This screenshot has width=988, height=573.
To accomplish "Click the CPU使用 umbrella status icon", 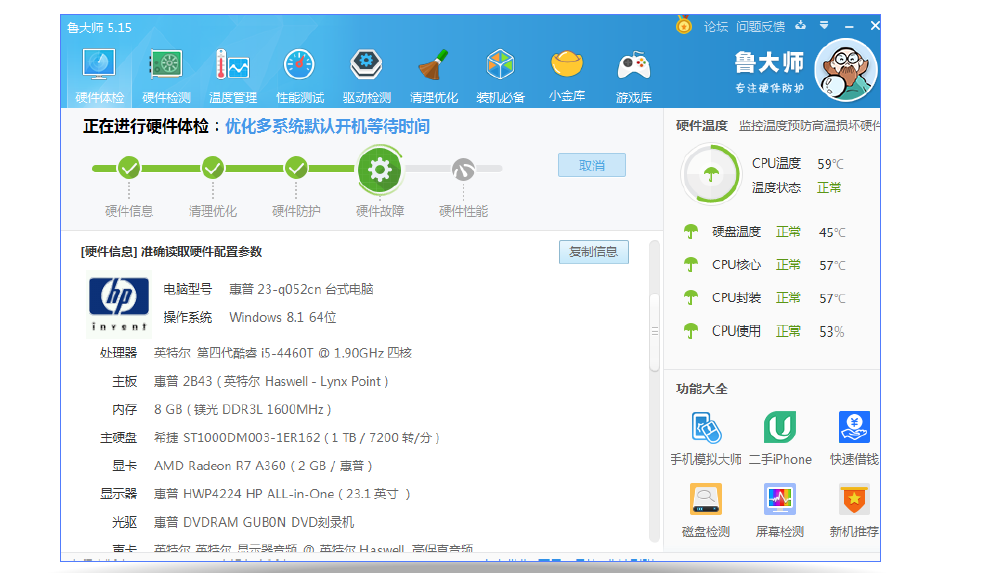I will pyautogui.click(x=691, y=331).
